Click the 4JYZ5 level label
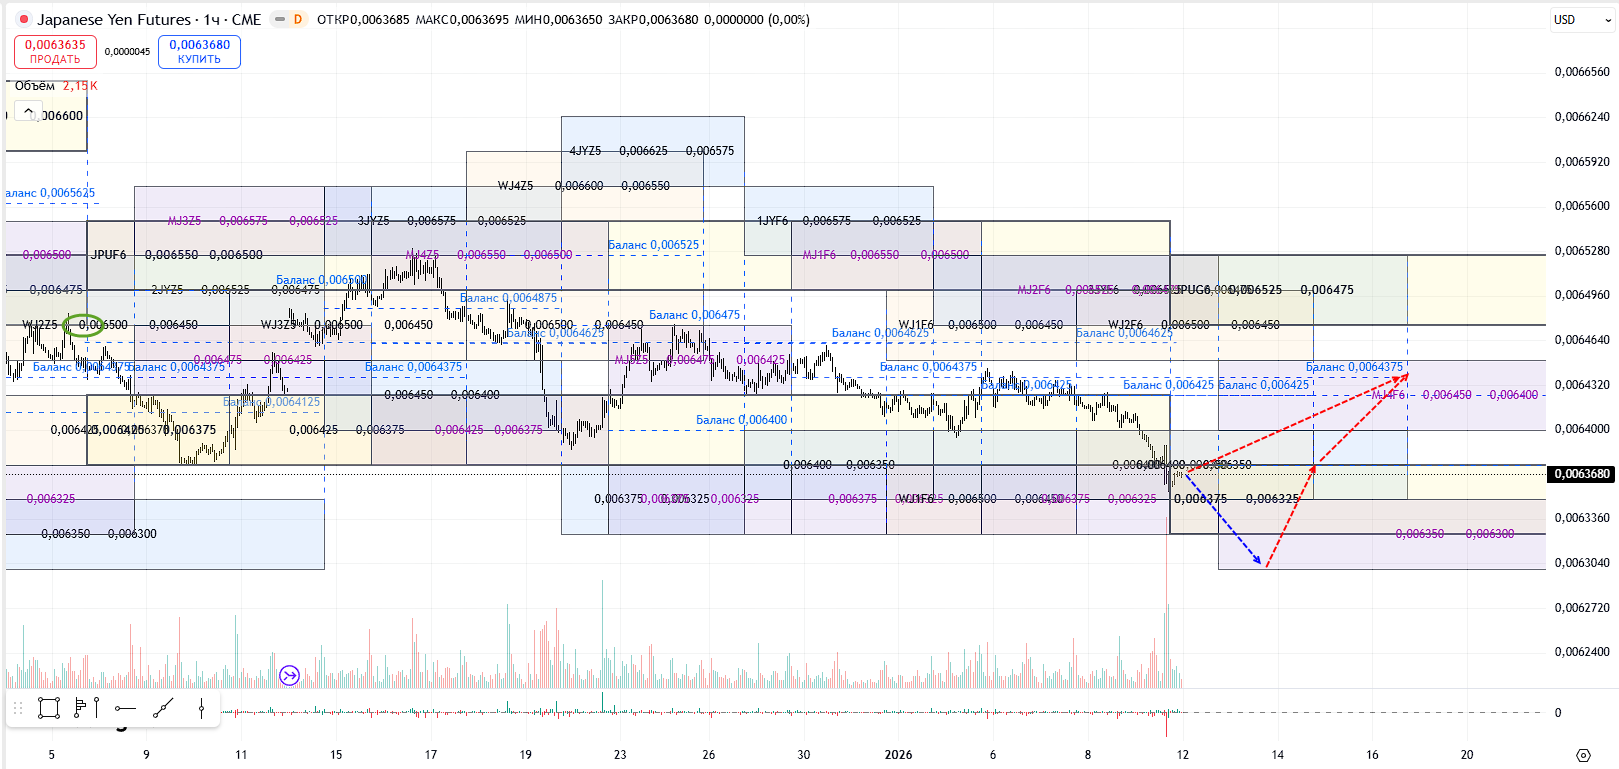This screenshot has width=1619, height=769. point(585,151)
